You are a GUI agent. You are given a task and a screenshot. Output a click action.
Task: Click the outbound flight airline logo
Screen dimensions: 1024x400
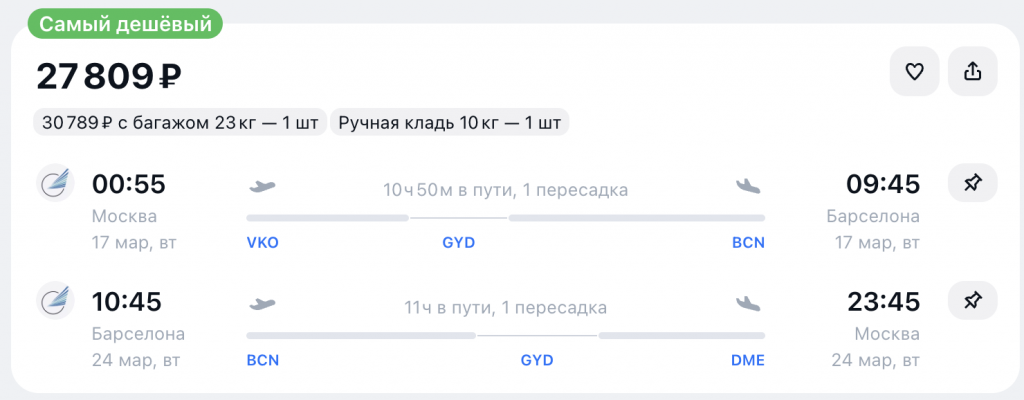point(55,183)
